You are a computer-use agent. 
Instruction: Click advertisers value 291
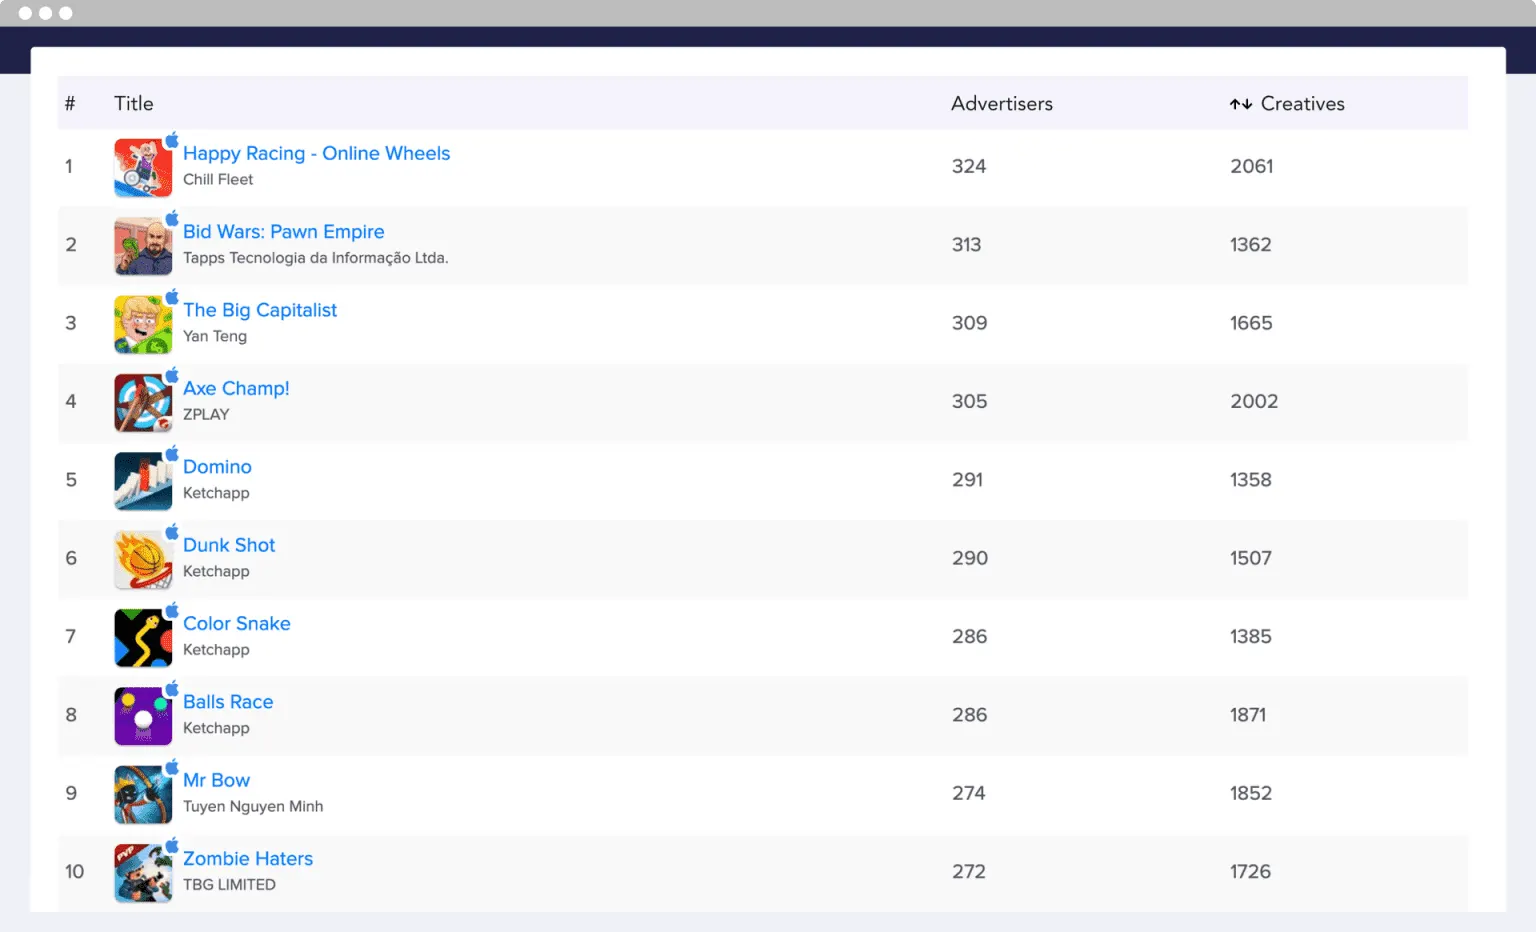tap(967, 480)
